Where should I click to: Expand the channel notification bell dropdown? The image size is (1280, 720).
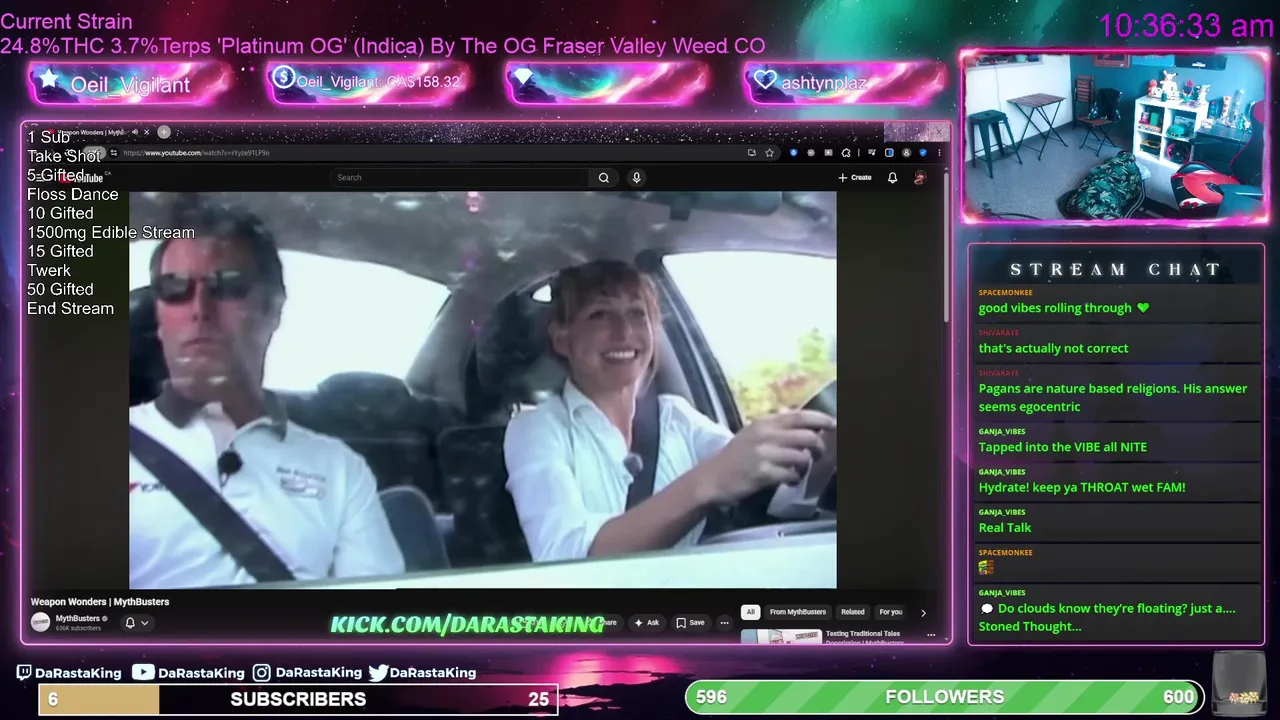point(137,622)
